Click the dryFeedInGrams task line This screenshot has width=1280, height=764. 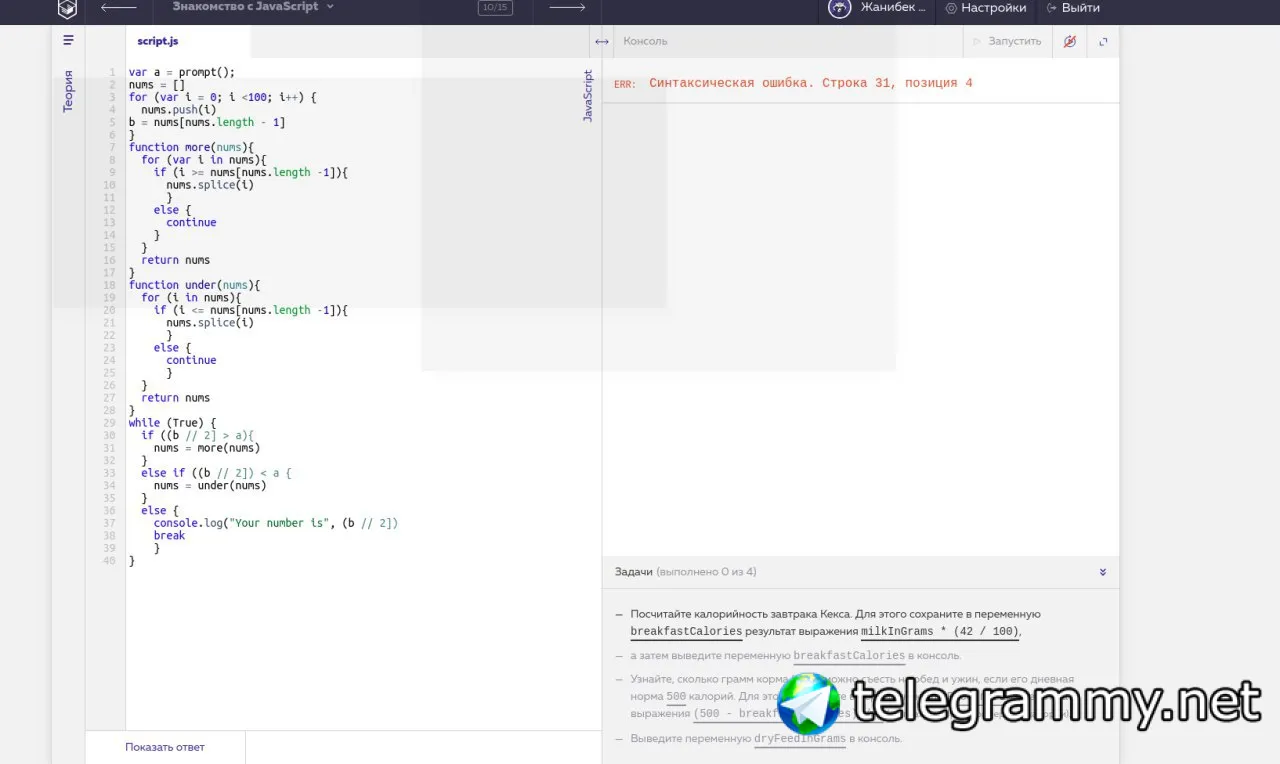[x=766, y=739]
